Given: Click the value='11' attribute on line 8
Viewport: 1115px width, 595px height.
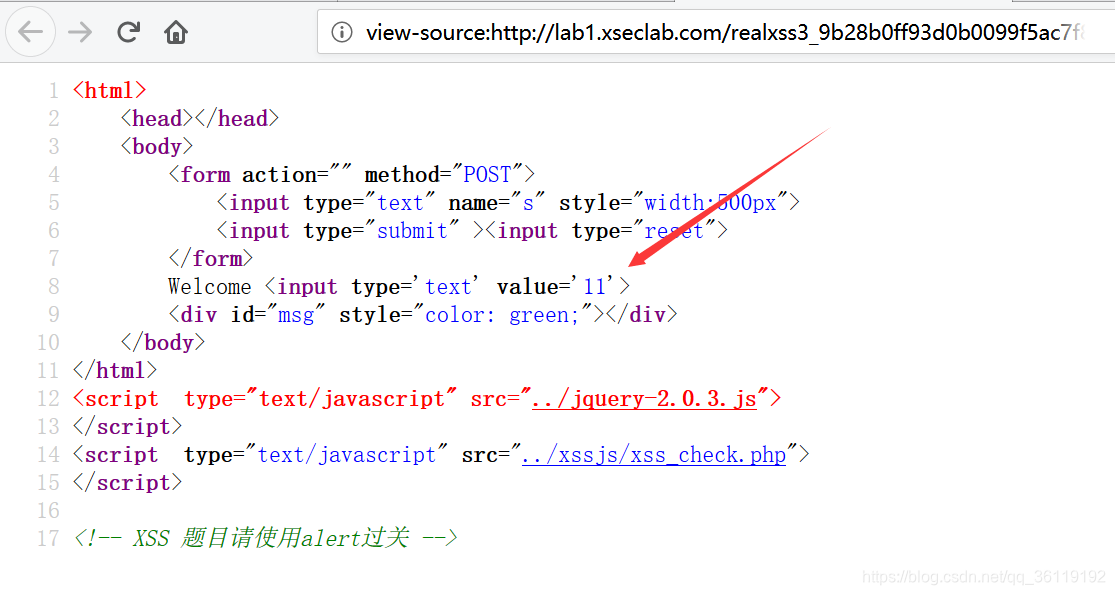Looking at the screenshot, I should coord(556,286).
